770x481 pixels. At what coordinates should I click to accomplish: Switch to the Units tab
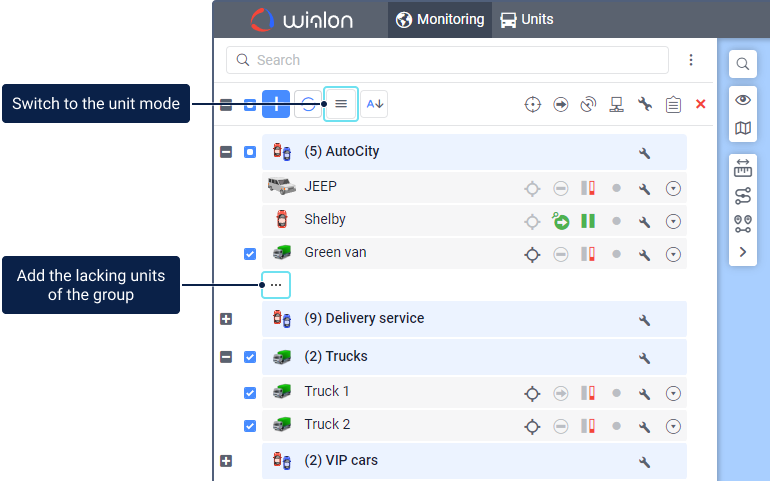(527, 19)
